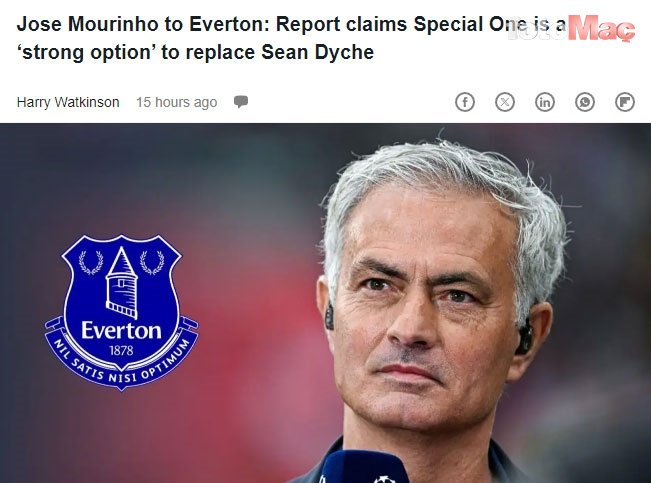Open the 'Jose Mourinho to Everton' headline line
Viewport: 651px width, 483px height.
point(291,25)
